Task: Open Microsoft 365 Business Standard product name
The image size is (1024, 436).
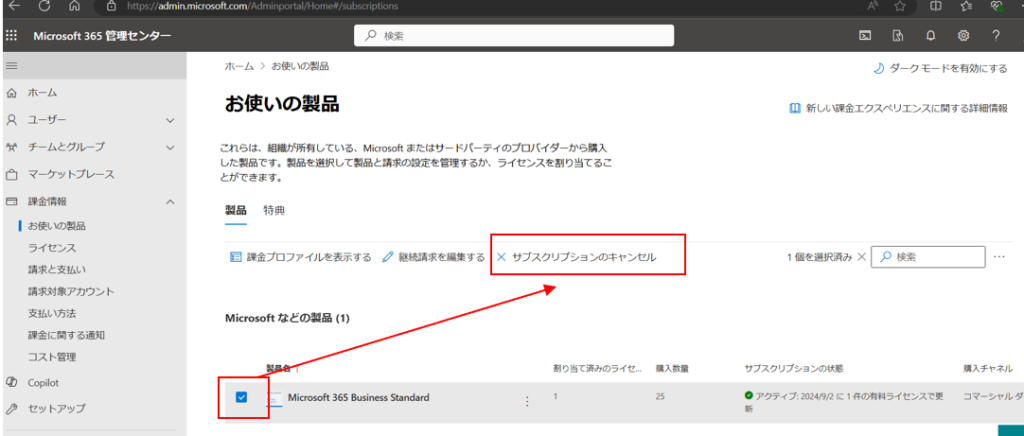Action: (359, 397)
